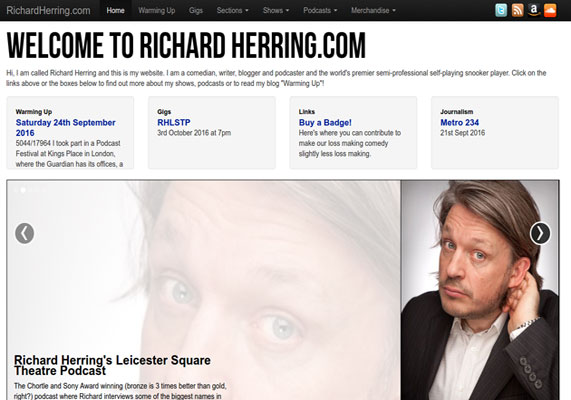Select the Home nav item
Image resolution: width=571 pixels, height=400 pixels.
click(x=115, y=11)
